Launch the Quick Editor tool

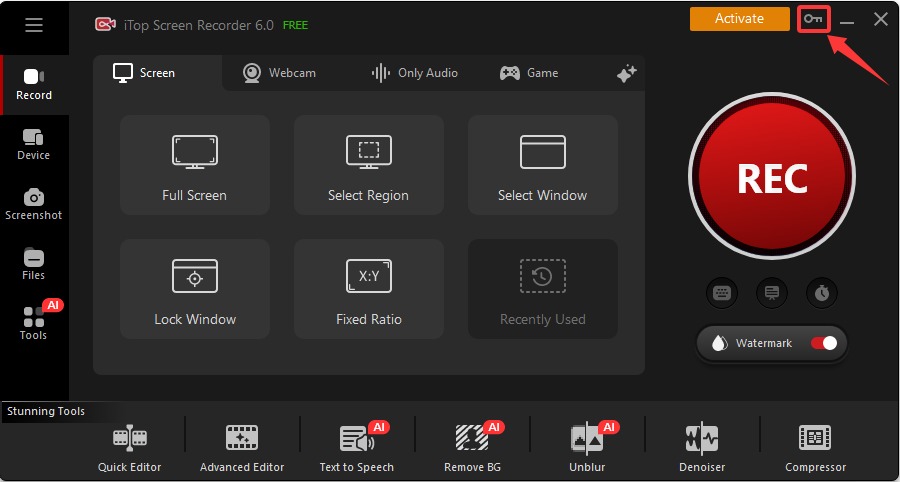click(130, 446)
